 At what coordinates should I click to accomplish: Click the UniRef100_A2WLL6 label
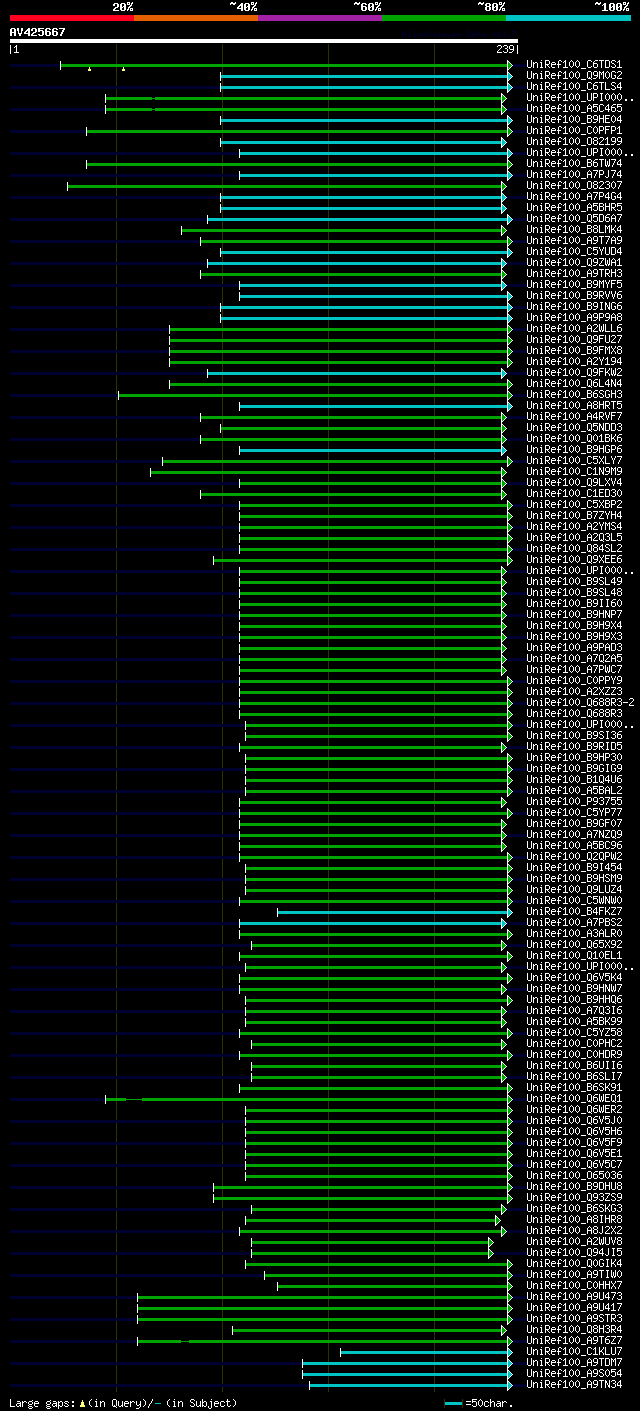tap(573, 328)
